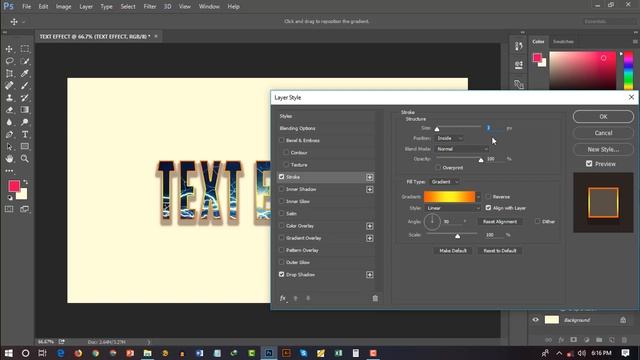Open the Window menu
The height and width of the screenshot is (360, 640).
[209, 7]
